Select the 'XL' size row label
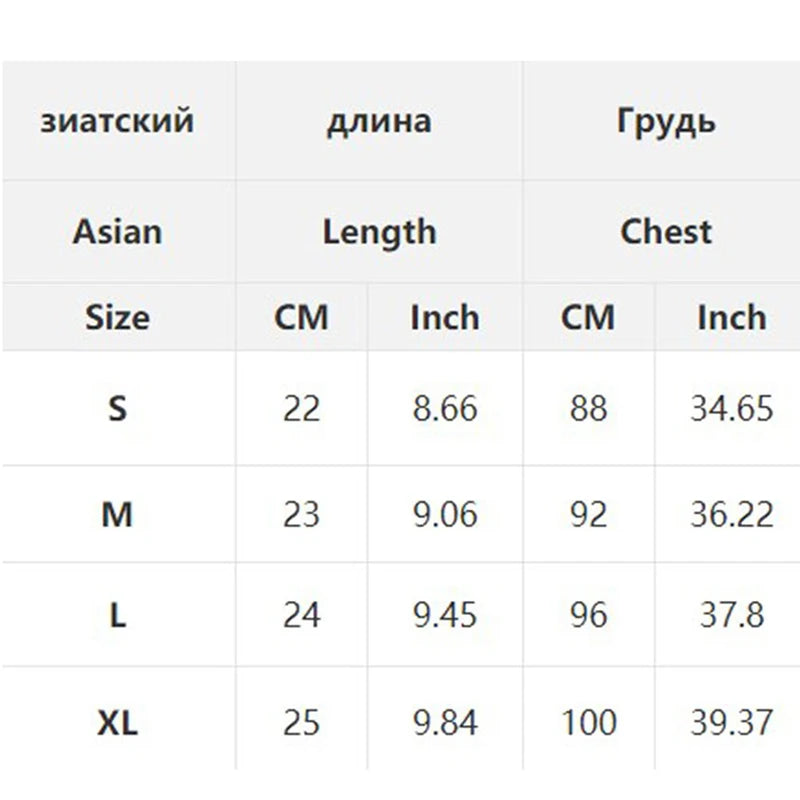800x800 pixels. pos(117,720)
